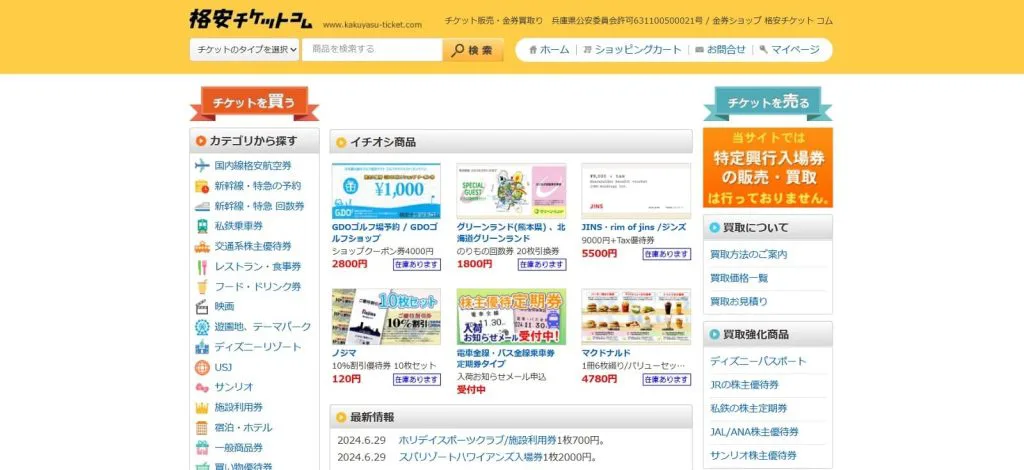Image resolution: width=1024 pixels, height=470 pixels.
Task: Open the ディズニーパスポート buyback link
Action: pyautogui.click(x=757, y=361)
